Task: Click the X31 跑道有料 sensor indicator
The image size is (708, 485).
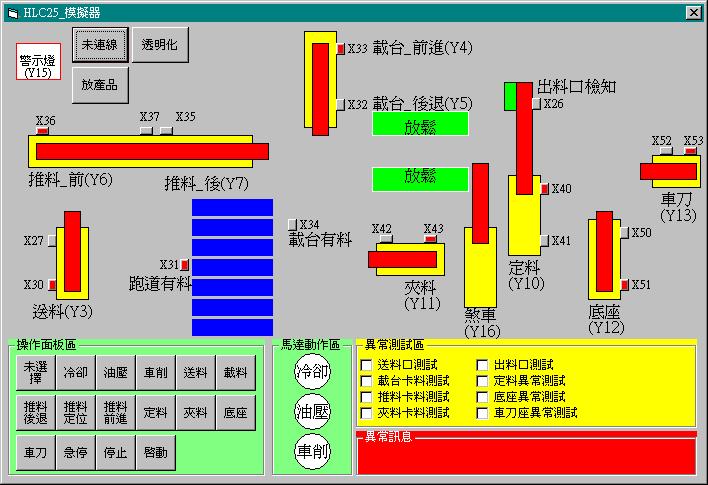Action: point(185,265)
